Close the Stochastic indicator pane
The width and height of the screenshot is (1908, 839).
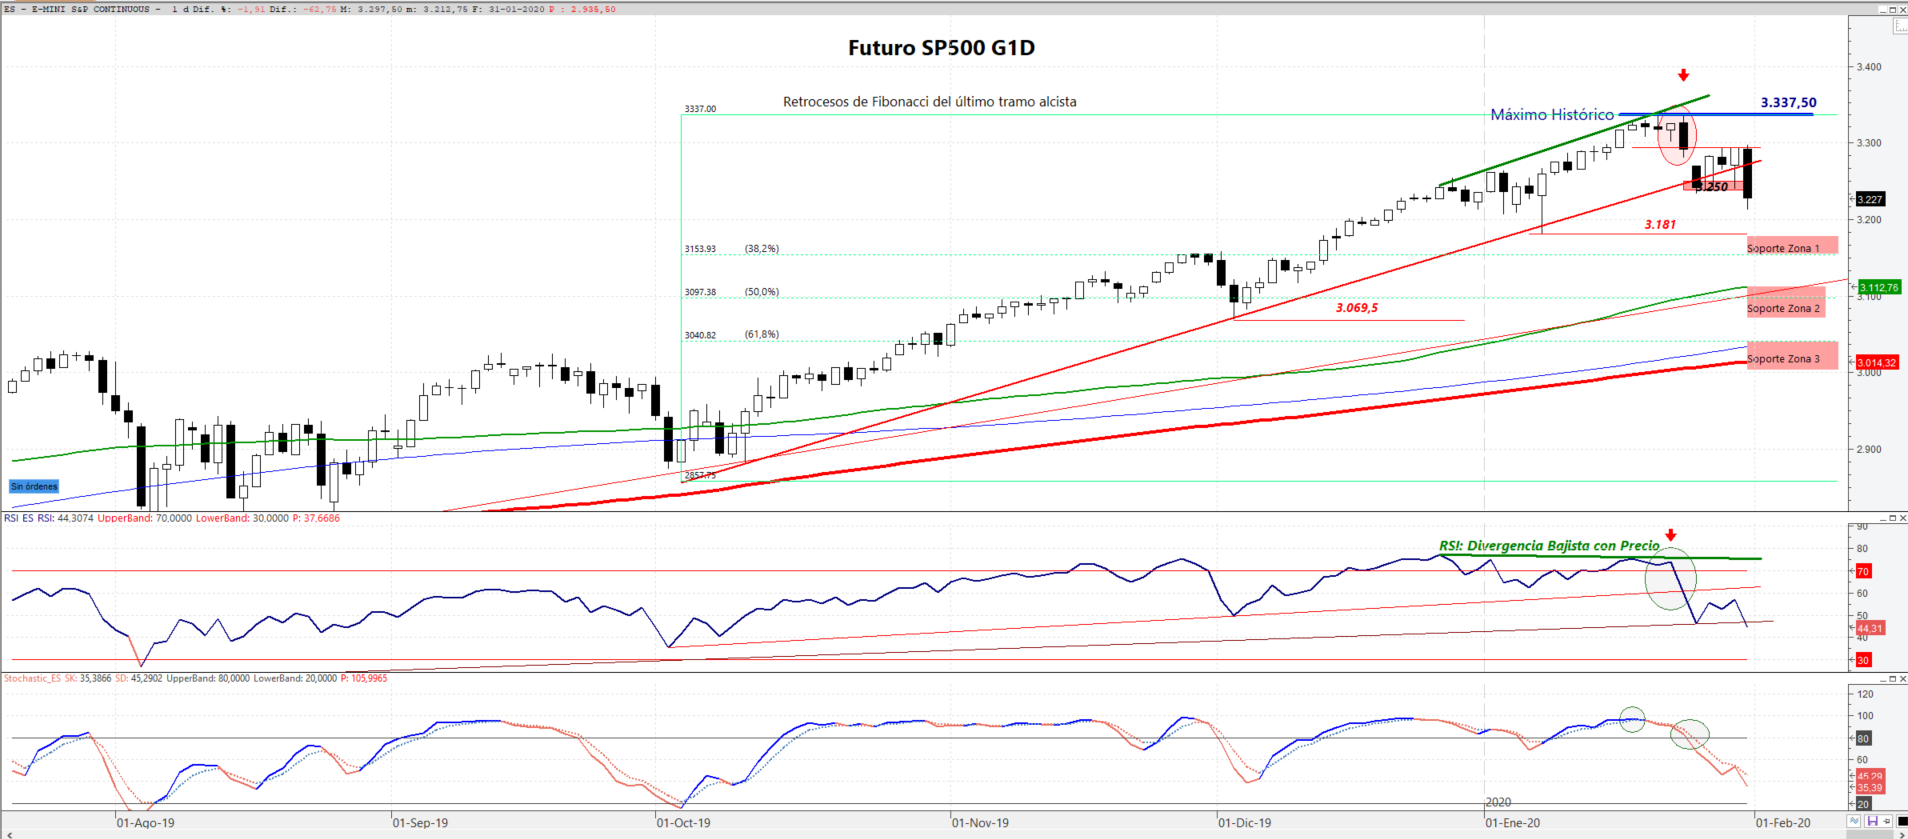pos(1901,679)
